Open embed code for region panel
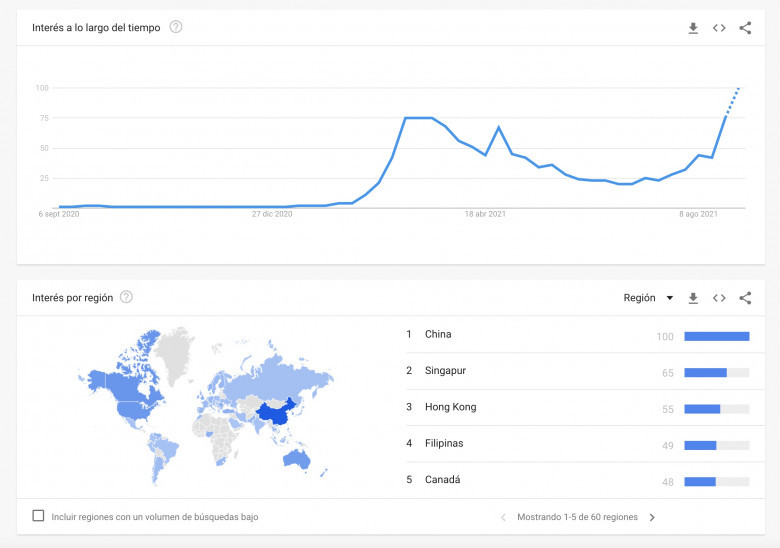Viewport: 780px width, 548px height. point(719,298)
